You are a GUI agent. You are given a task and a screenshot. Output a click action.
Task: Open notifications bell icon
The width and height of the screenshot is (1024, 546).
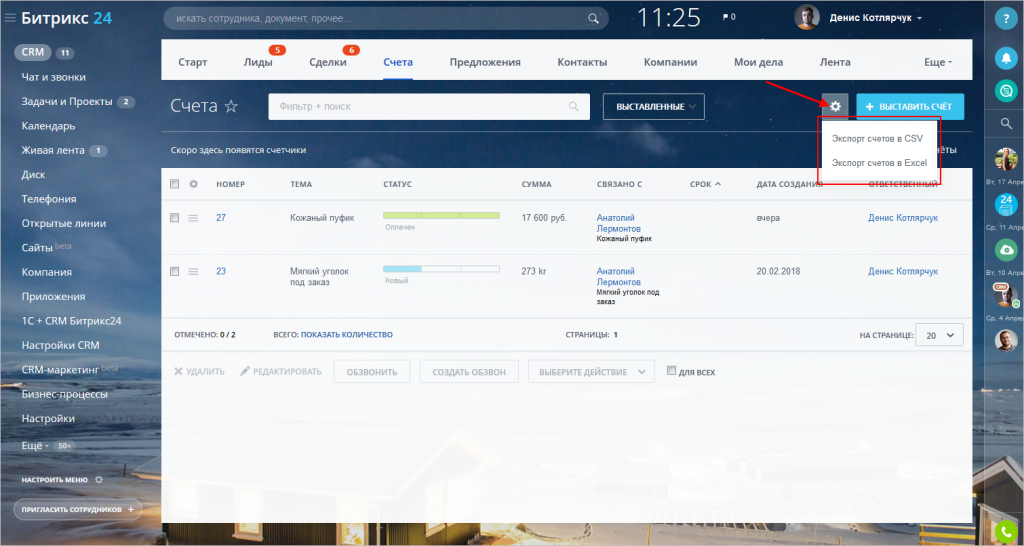[1006, 58]
